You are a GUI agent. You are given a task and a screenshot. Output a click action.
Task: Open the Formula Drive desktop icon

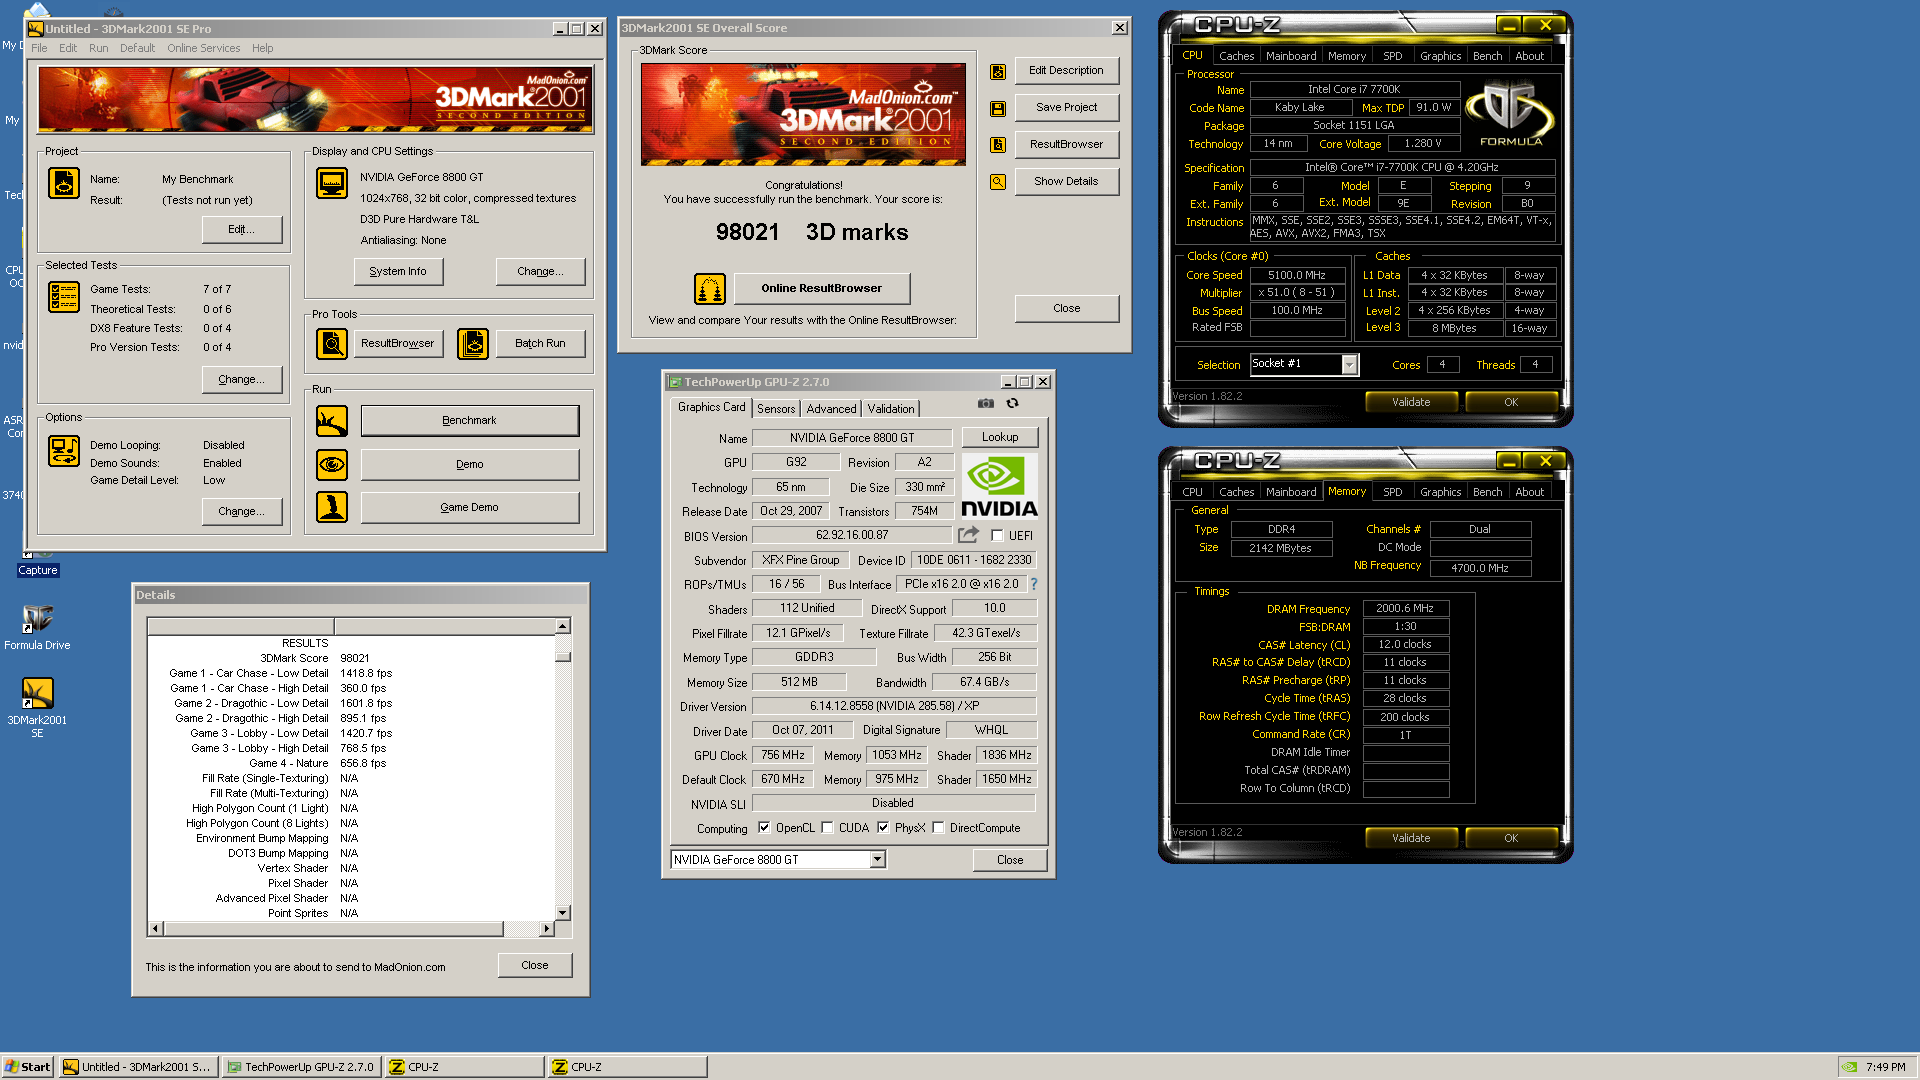click(37, 628)
